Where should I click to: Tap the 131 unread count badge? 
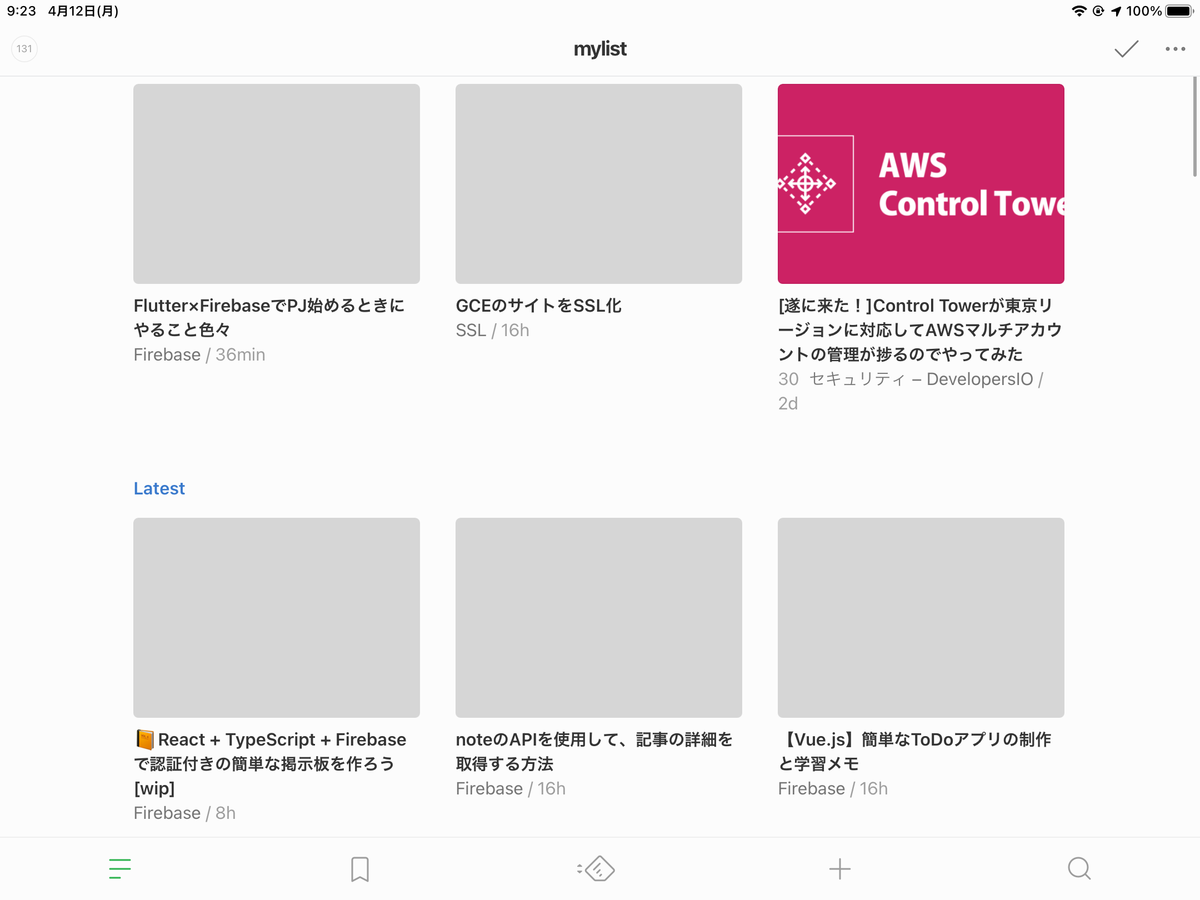[24, 49]
